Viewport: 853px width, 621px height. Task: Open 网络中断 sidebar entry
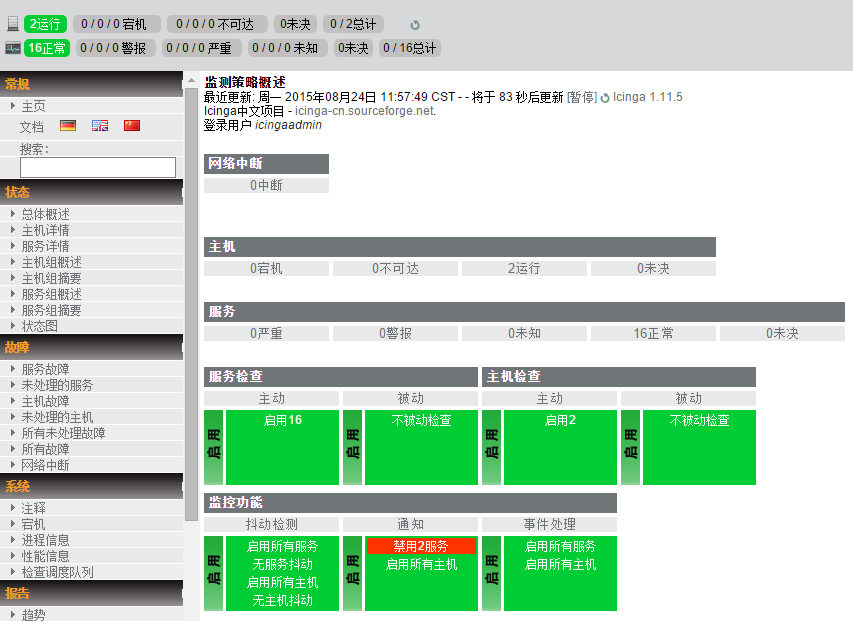(46, 465)
